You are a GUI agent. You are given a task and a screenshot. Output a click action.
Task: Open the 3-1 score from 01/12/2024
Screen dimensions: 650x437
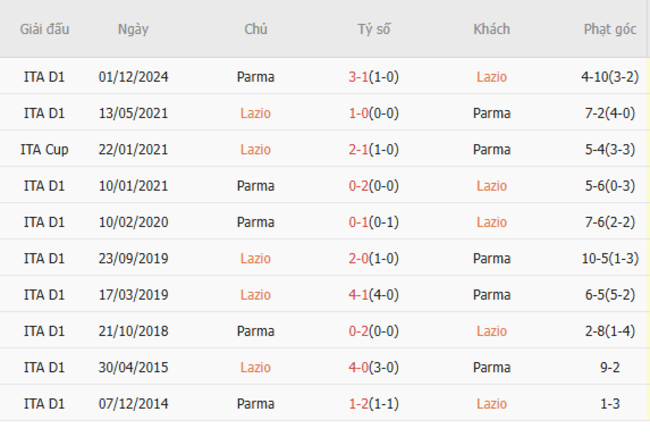pyautogui.click(x=359, y=76)
